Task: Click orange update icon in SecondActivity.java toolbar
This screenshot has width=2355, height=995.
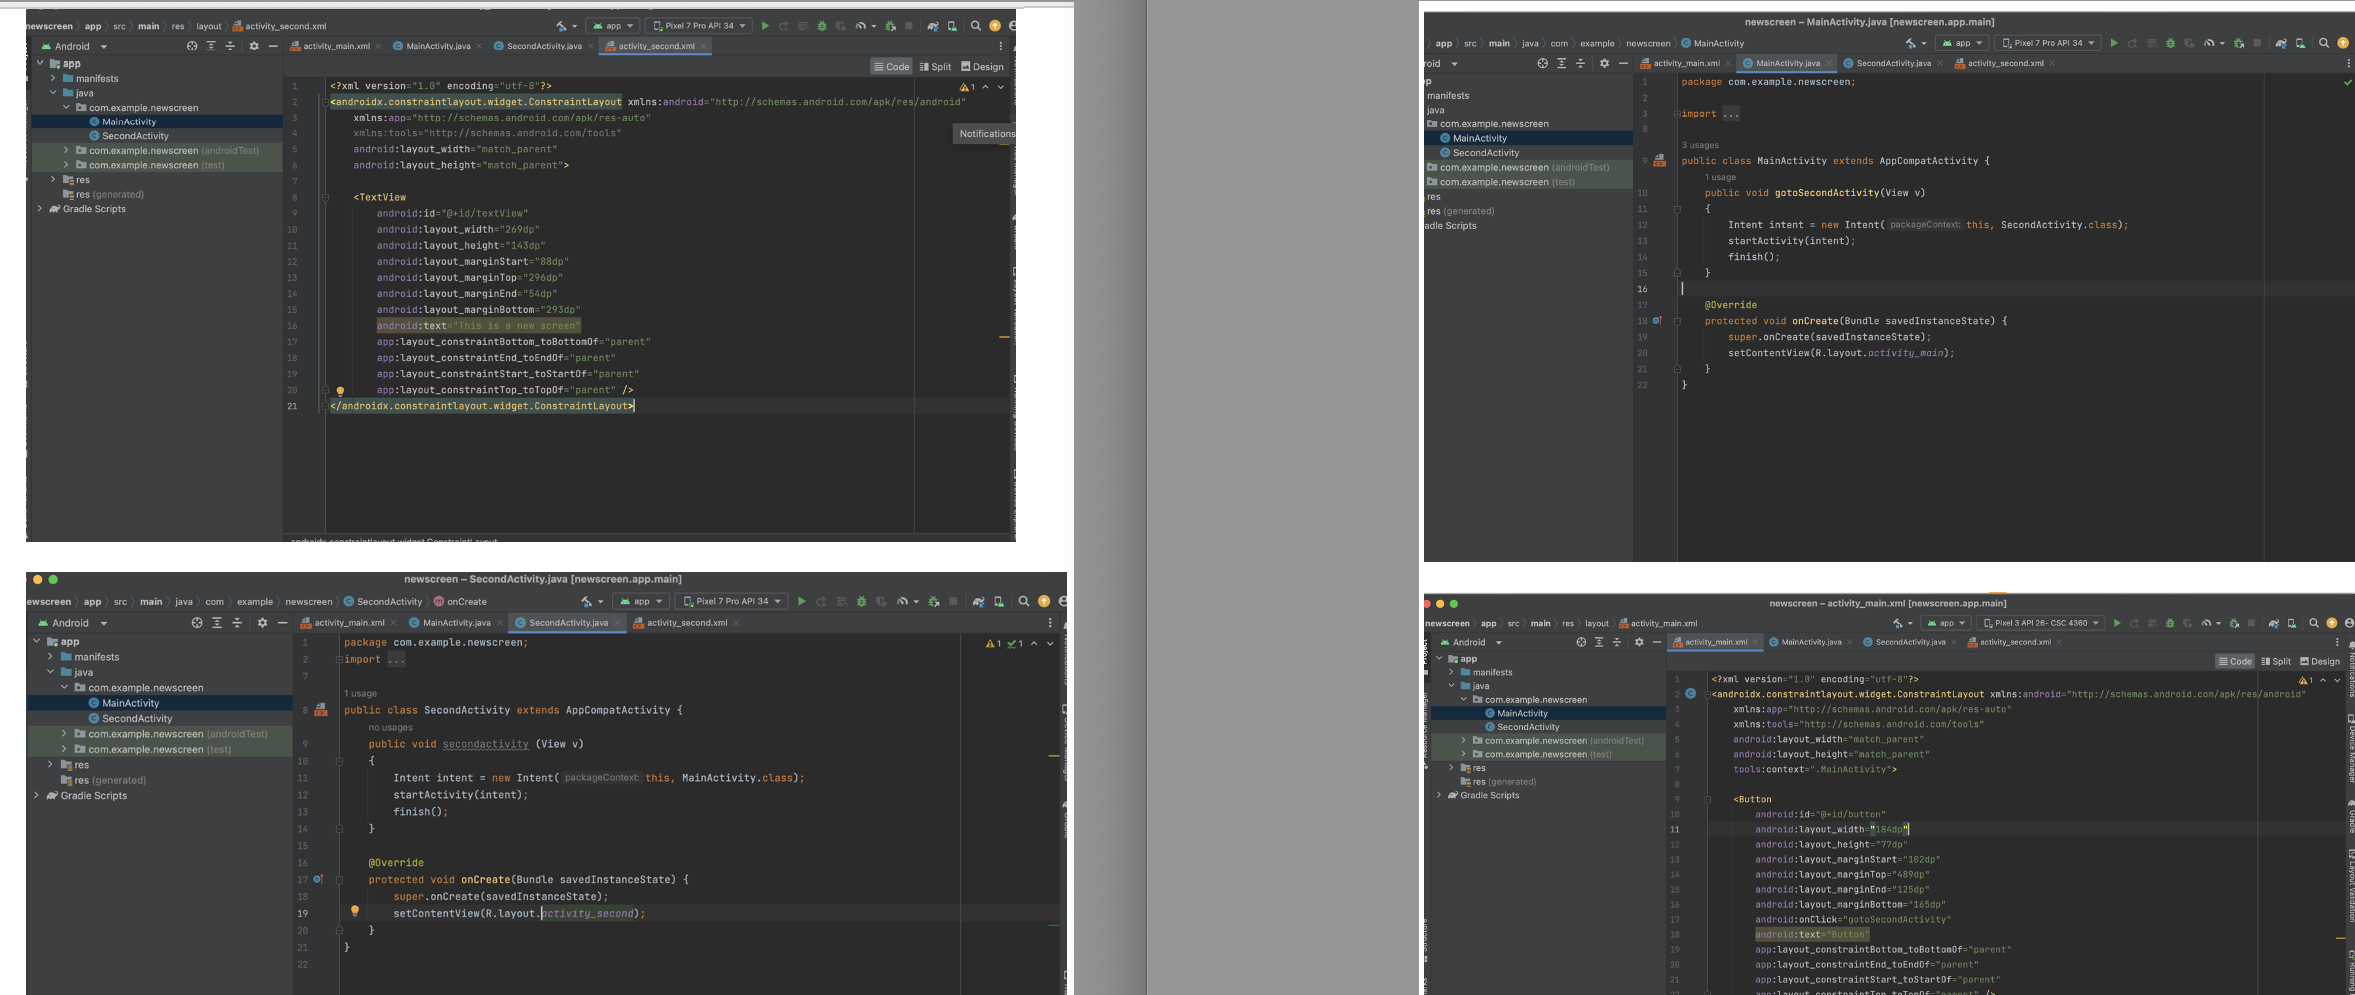Action: point(1044,601)
